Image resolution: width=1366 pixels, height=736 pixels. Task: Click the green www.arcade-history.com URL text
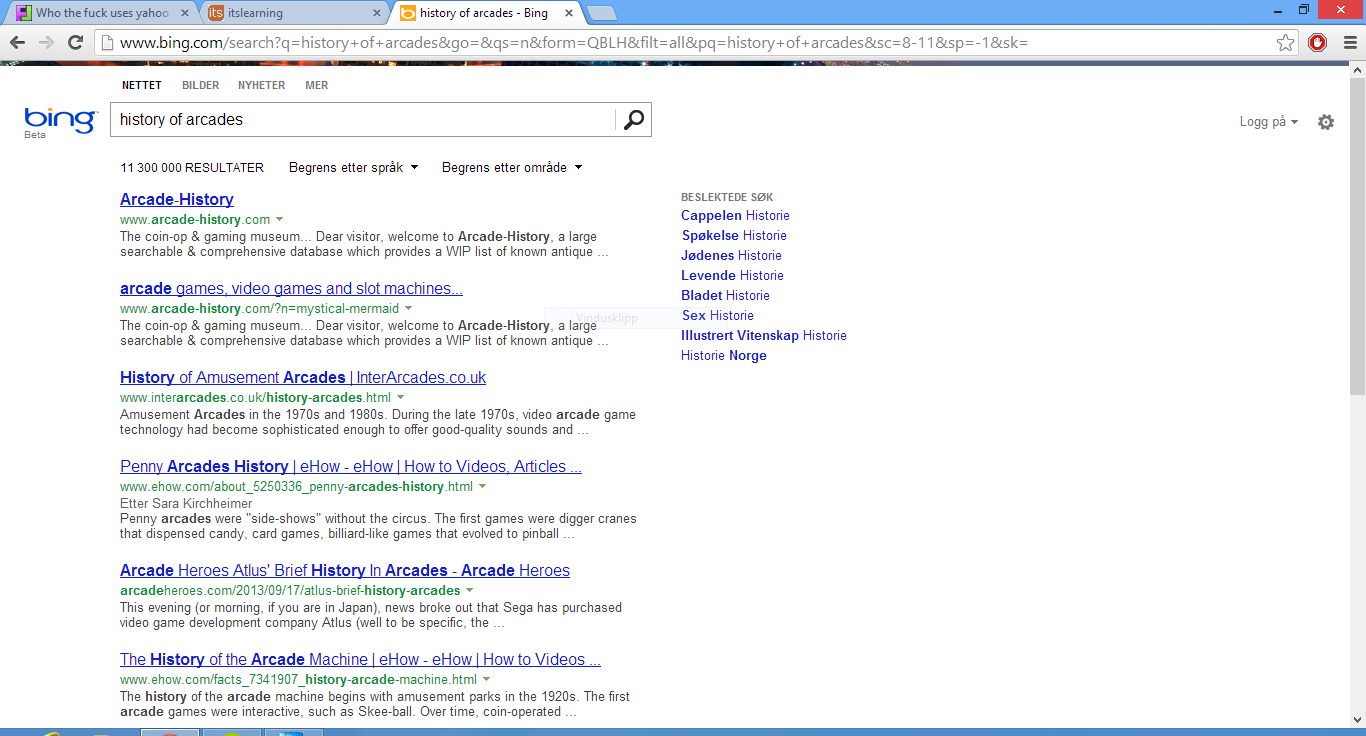click(195, 219)
